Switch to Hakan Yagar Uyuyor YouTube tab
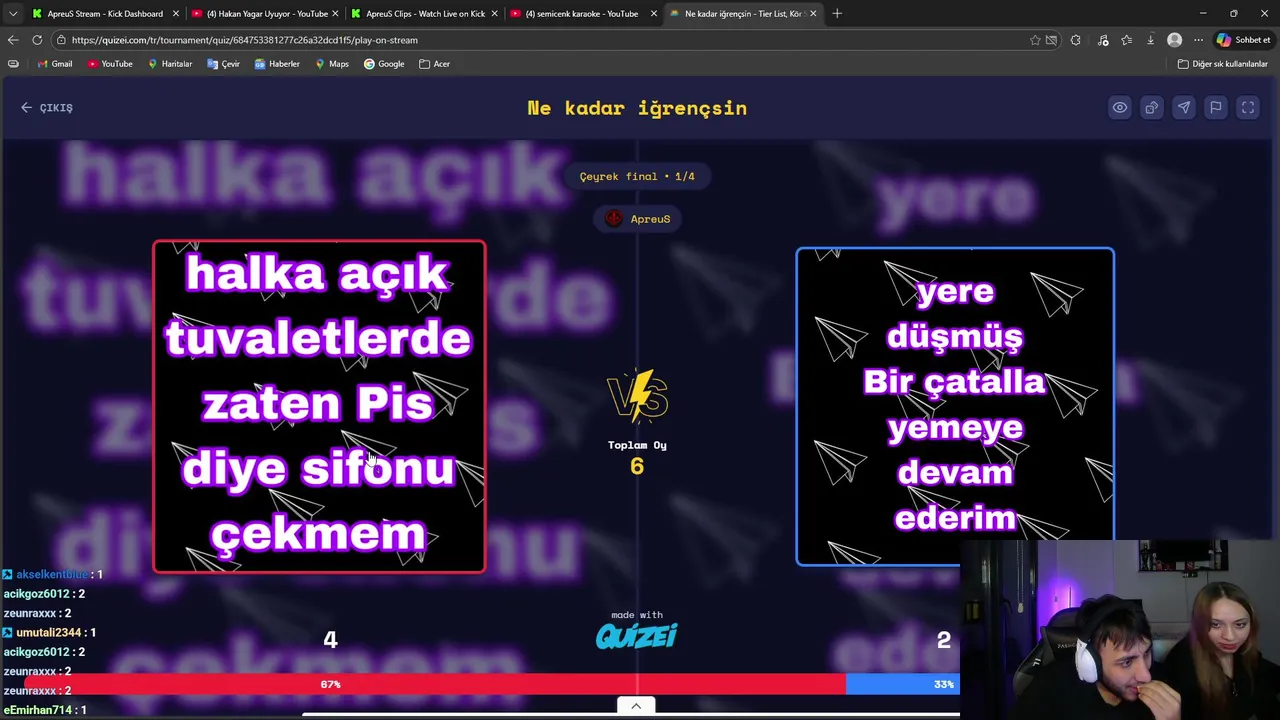The width and height of the screenshot is (1280, 720). pos(266,13)
